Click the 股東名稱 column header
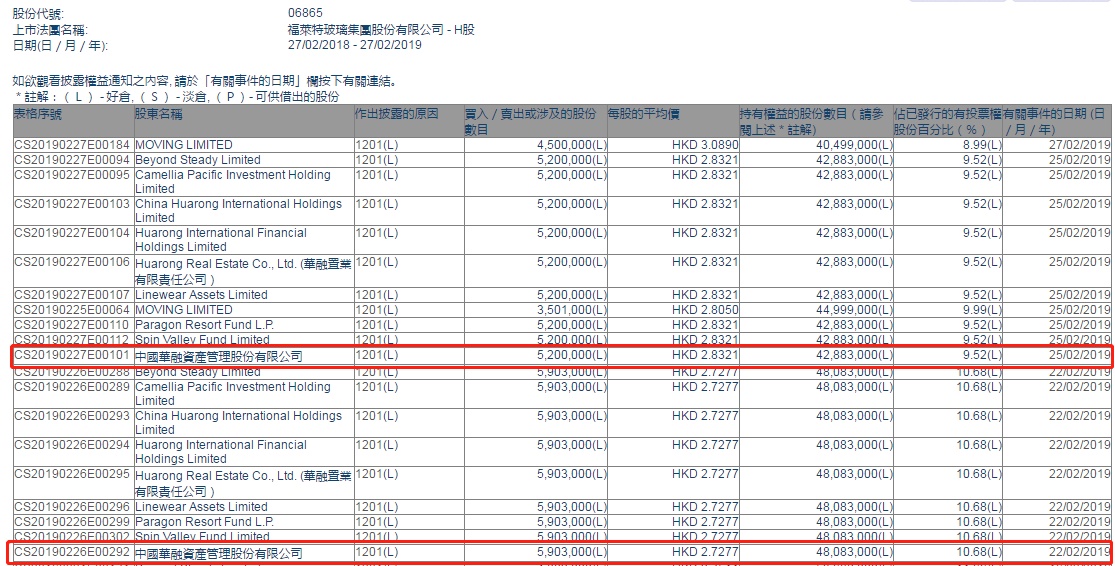The width and height of the screenshot is (1115, 566). click(x=159, y=115)
